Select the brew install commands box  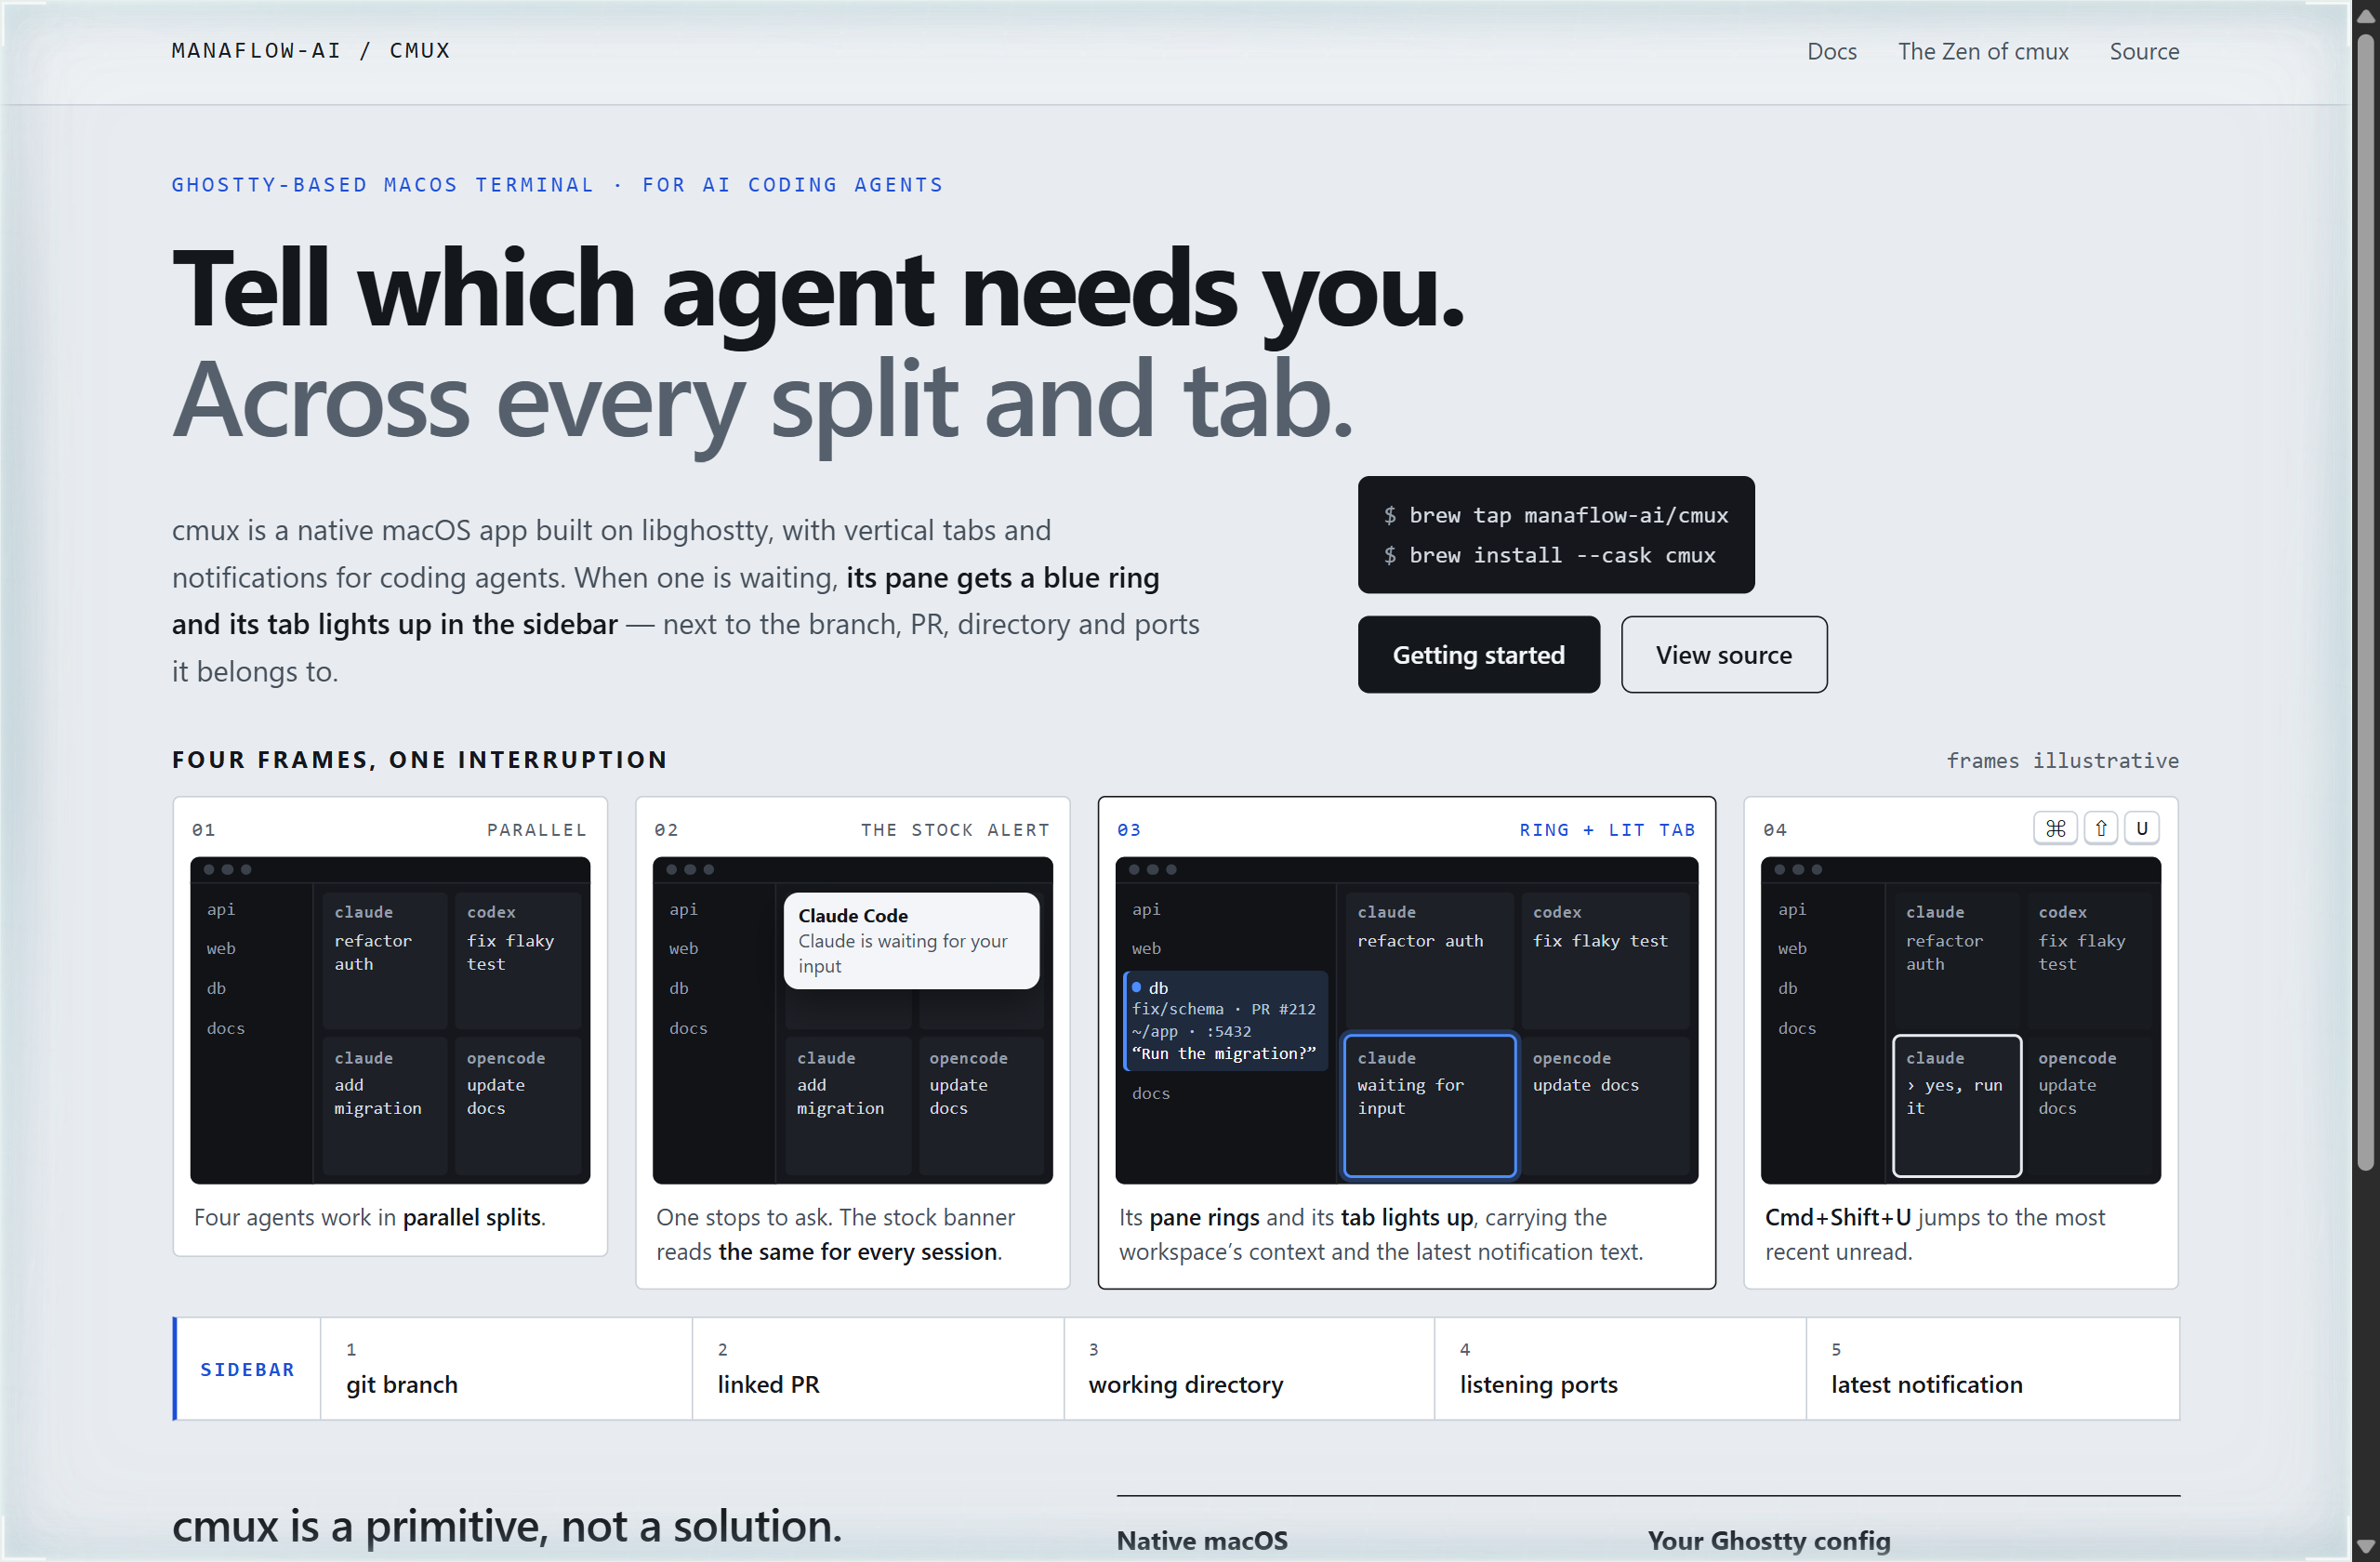pyautogui.click(x=1555, y=534)
